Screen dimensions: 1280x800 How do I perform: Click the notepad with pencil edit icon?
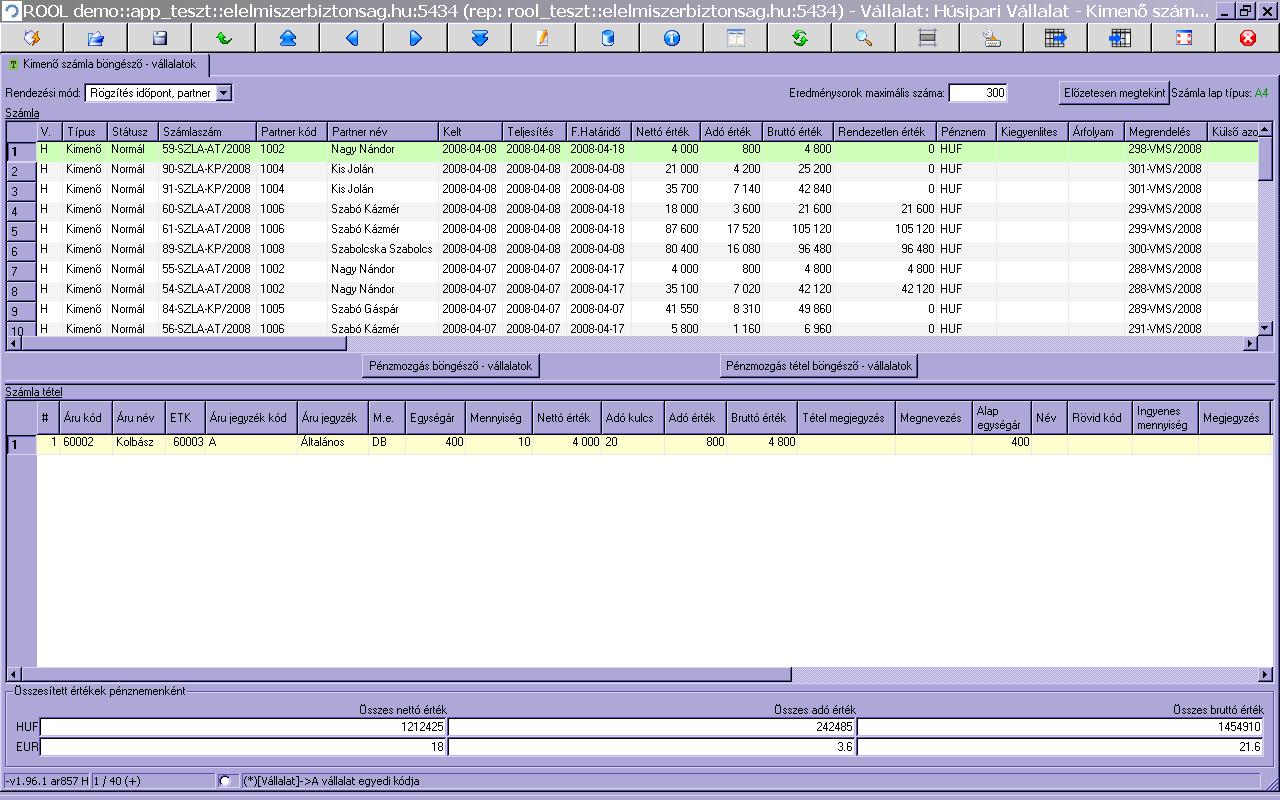click(x=543, y=38)
